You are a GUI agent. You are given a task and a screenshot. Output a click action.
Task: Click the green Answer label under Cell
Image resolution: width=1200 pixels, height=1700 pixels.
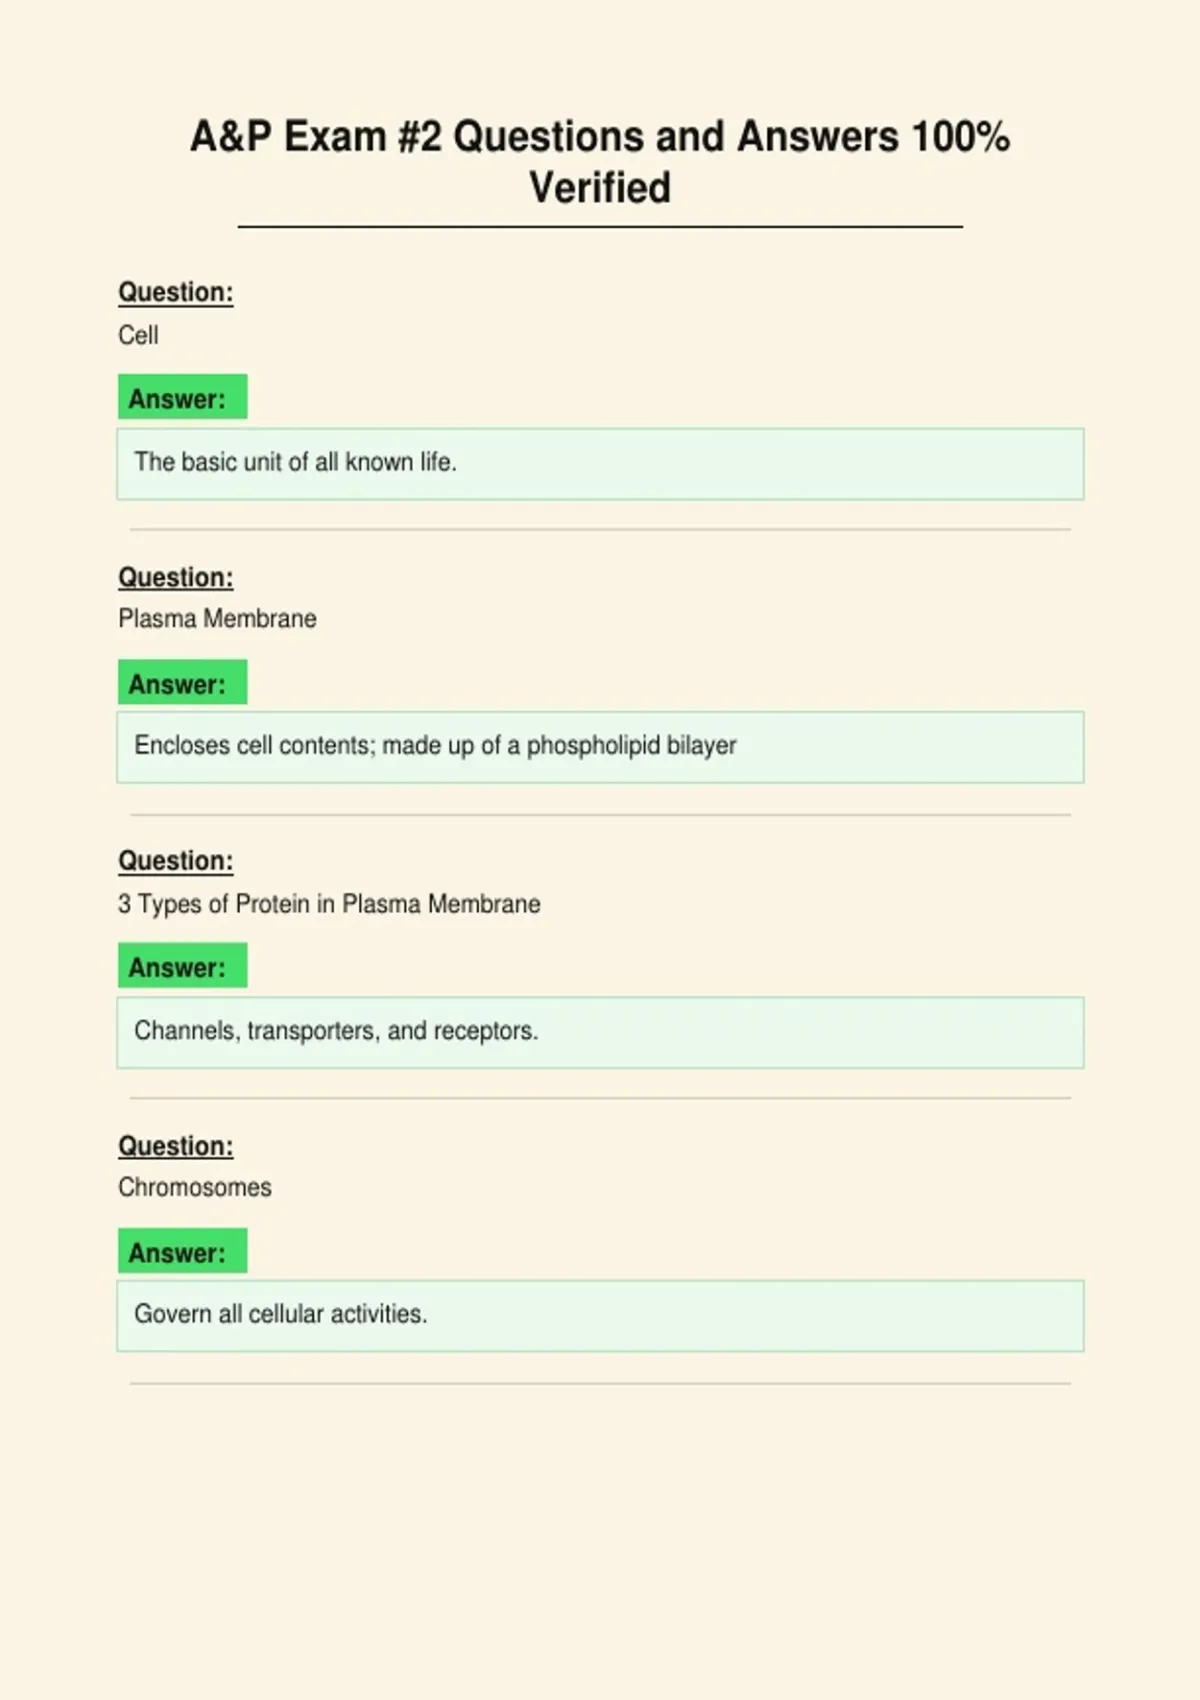click(182, 397)
